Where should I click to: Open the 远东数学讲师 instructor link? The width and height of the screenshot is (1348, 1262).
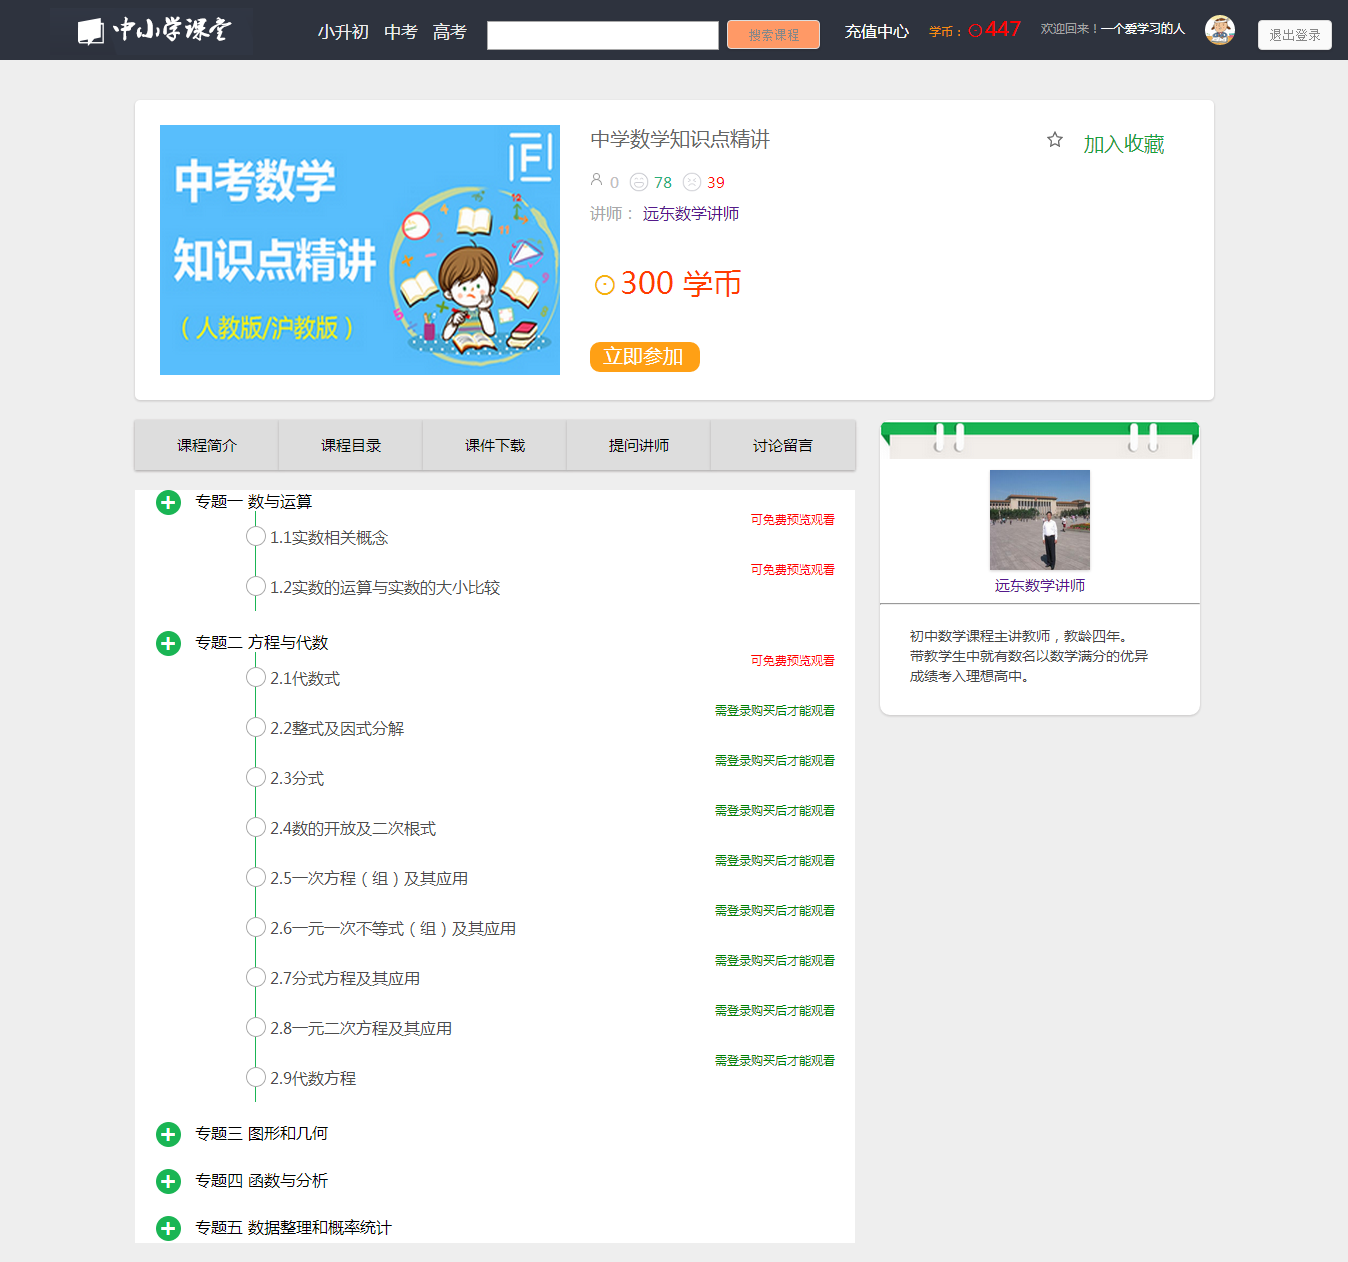tap(691, 214)
